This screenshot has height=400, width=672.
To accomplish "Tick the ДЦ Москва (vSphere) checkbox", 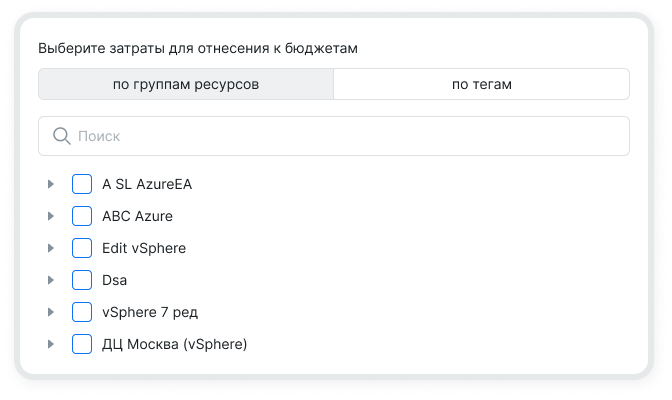I will click(82, 344).
